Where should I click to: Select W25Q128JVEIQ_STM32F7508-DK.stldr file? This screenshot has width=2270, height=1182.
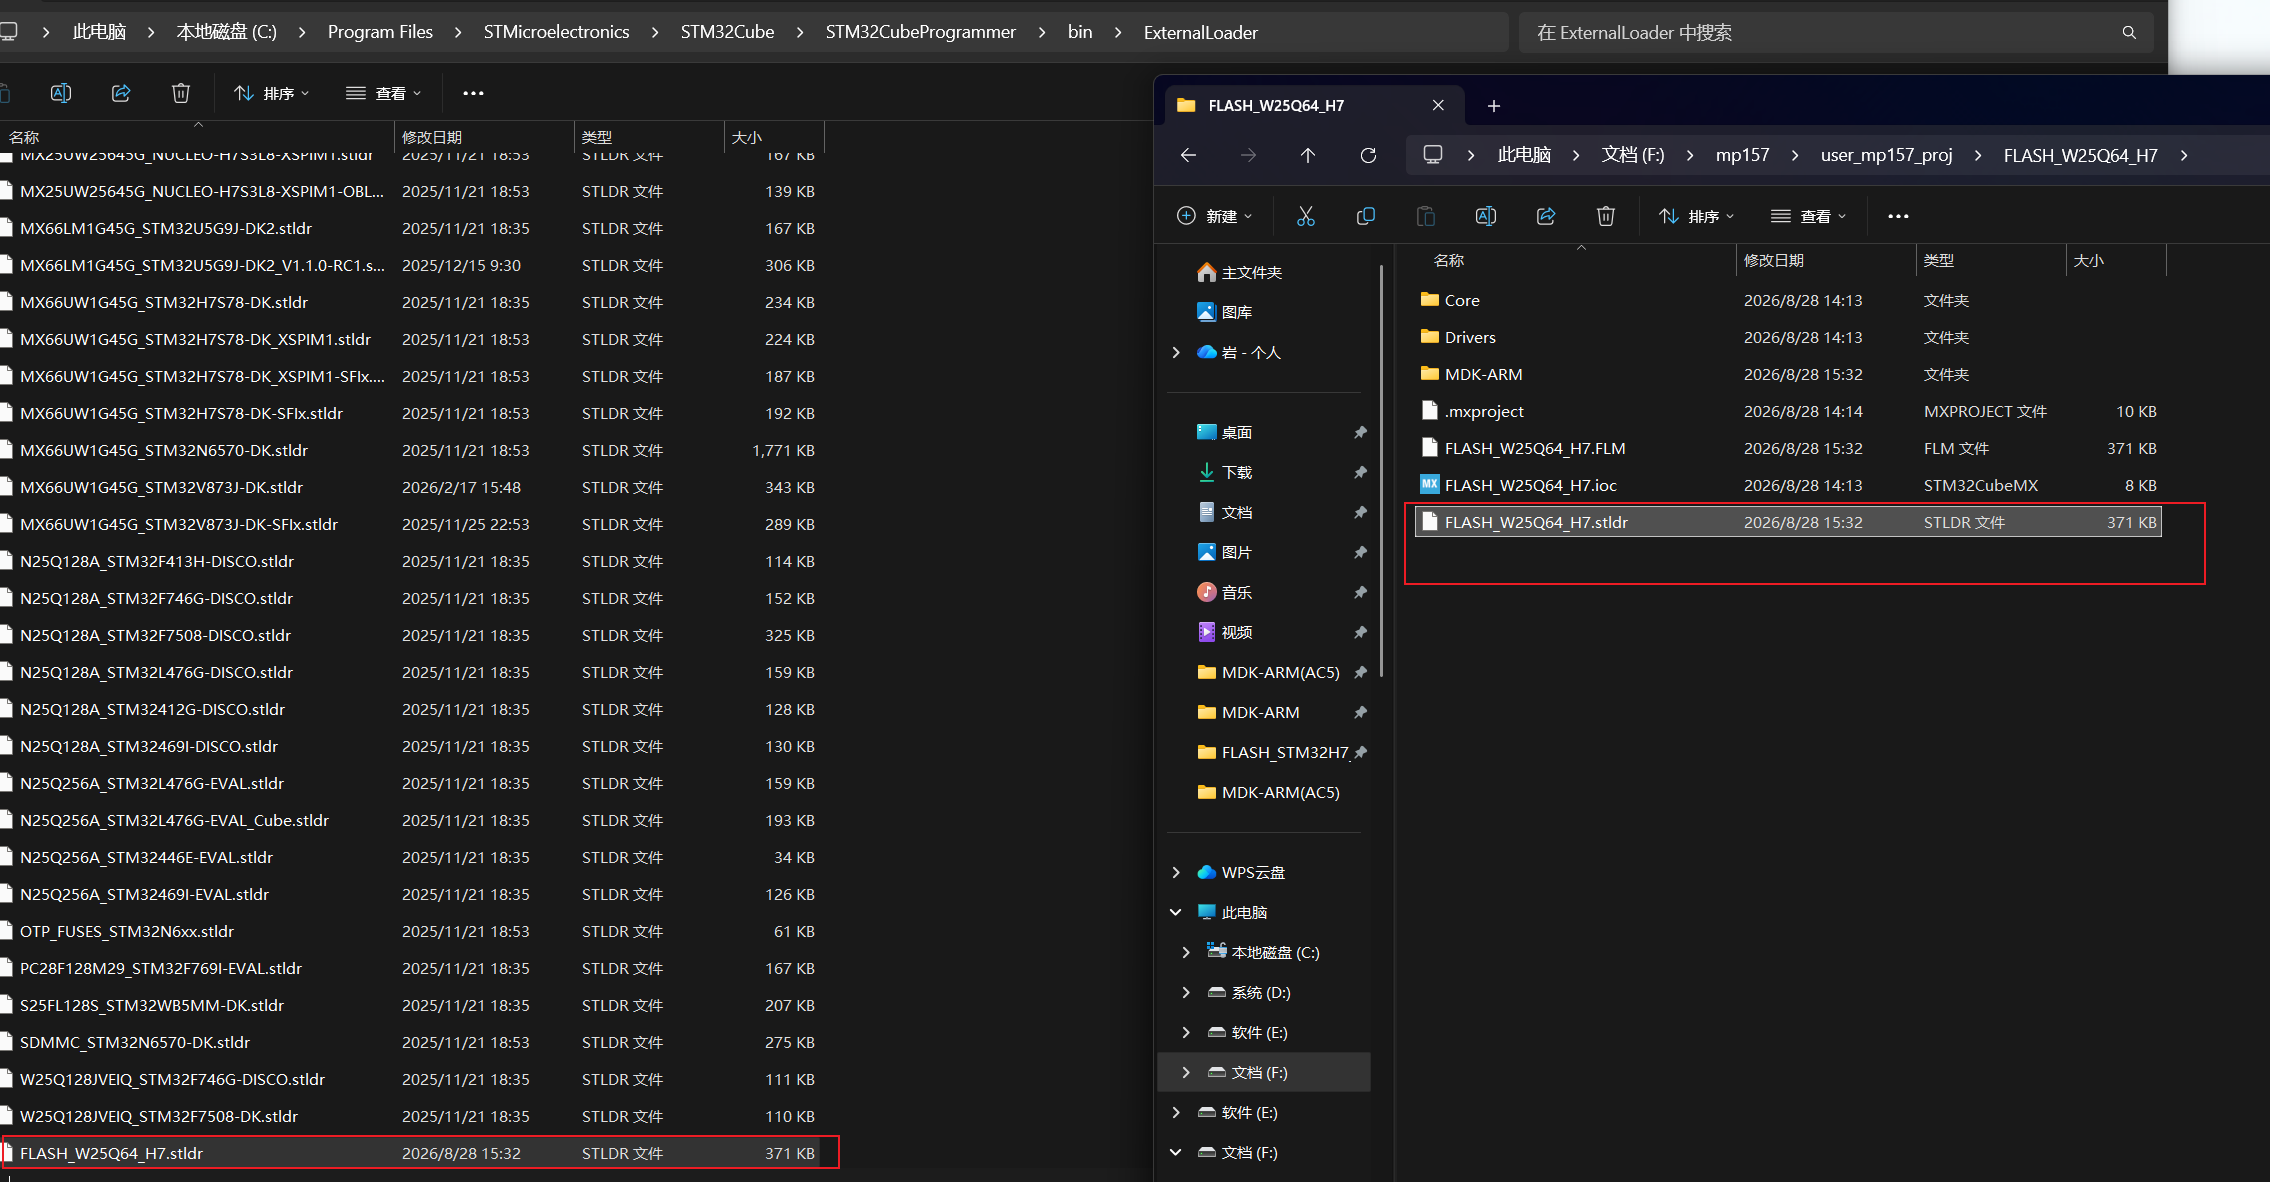[410, 1116]
